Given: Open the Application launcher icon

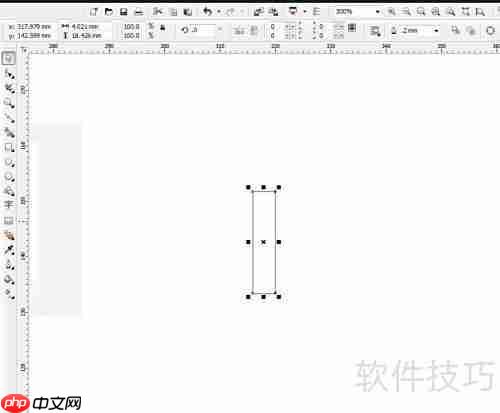Looking at the screenshot, I should tap(293, 12).
